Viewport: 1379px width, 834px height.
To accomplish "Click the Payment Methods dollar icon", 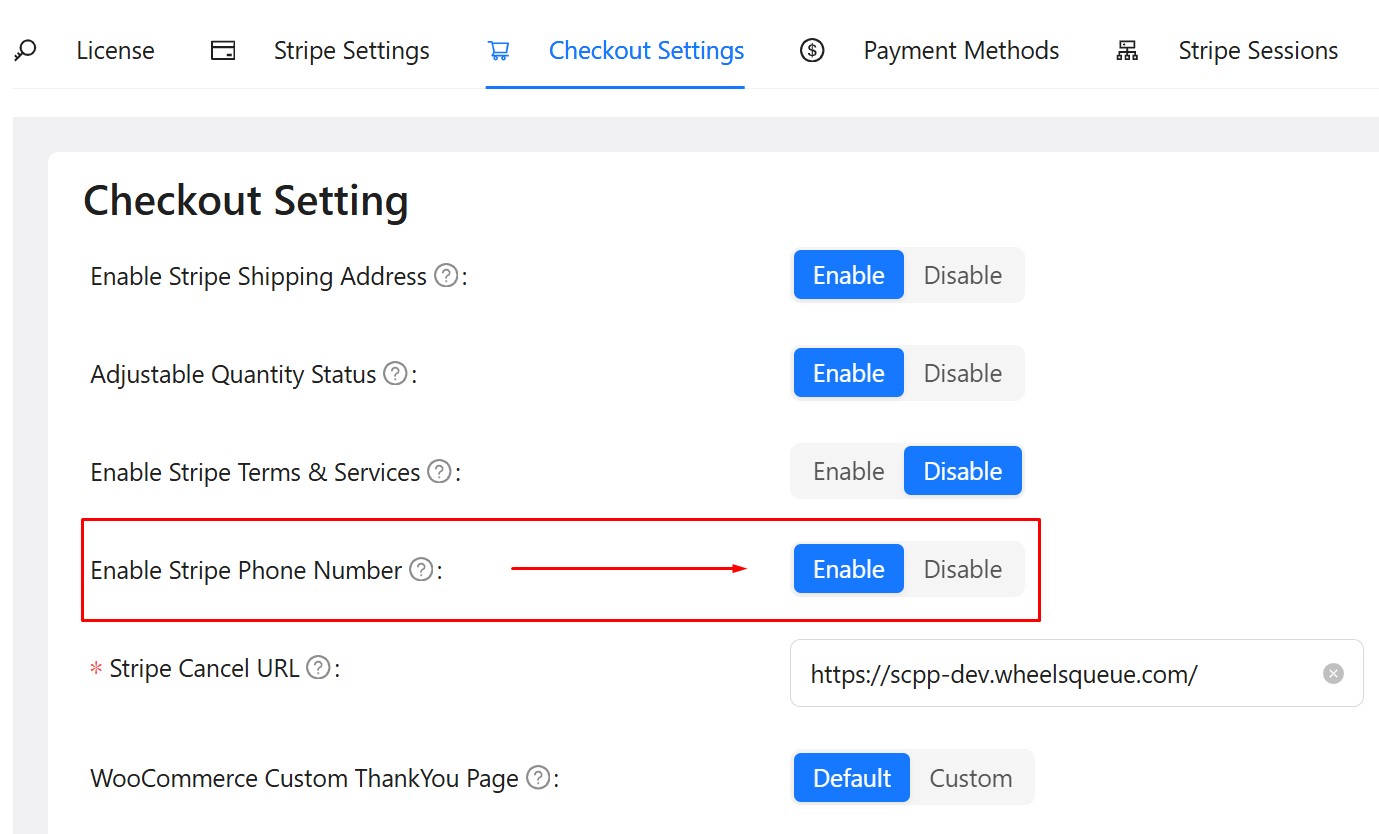I will [812, 50].
